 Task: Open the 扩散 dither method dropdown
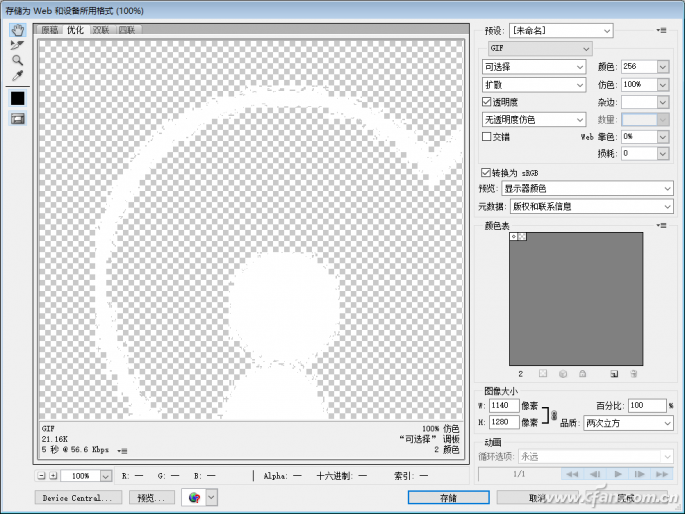533,85
